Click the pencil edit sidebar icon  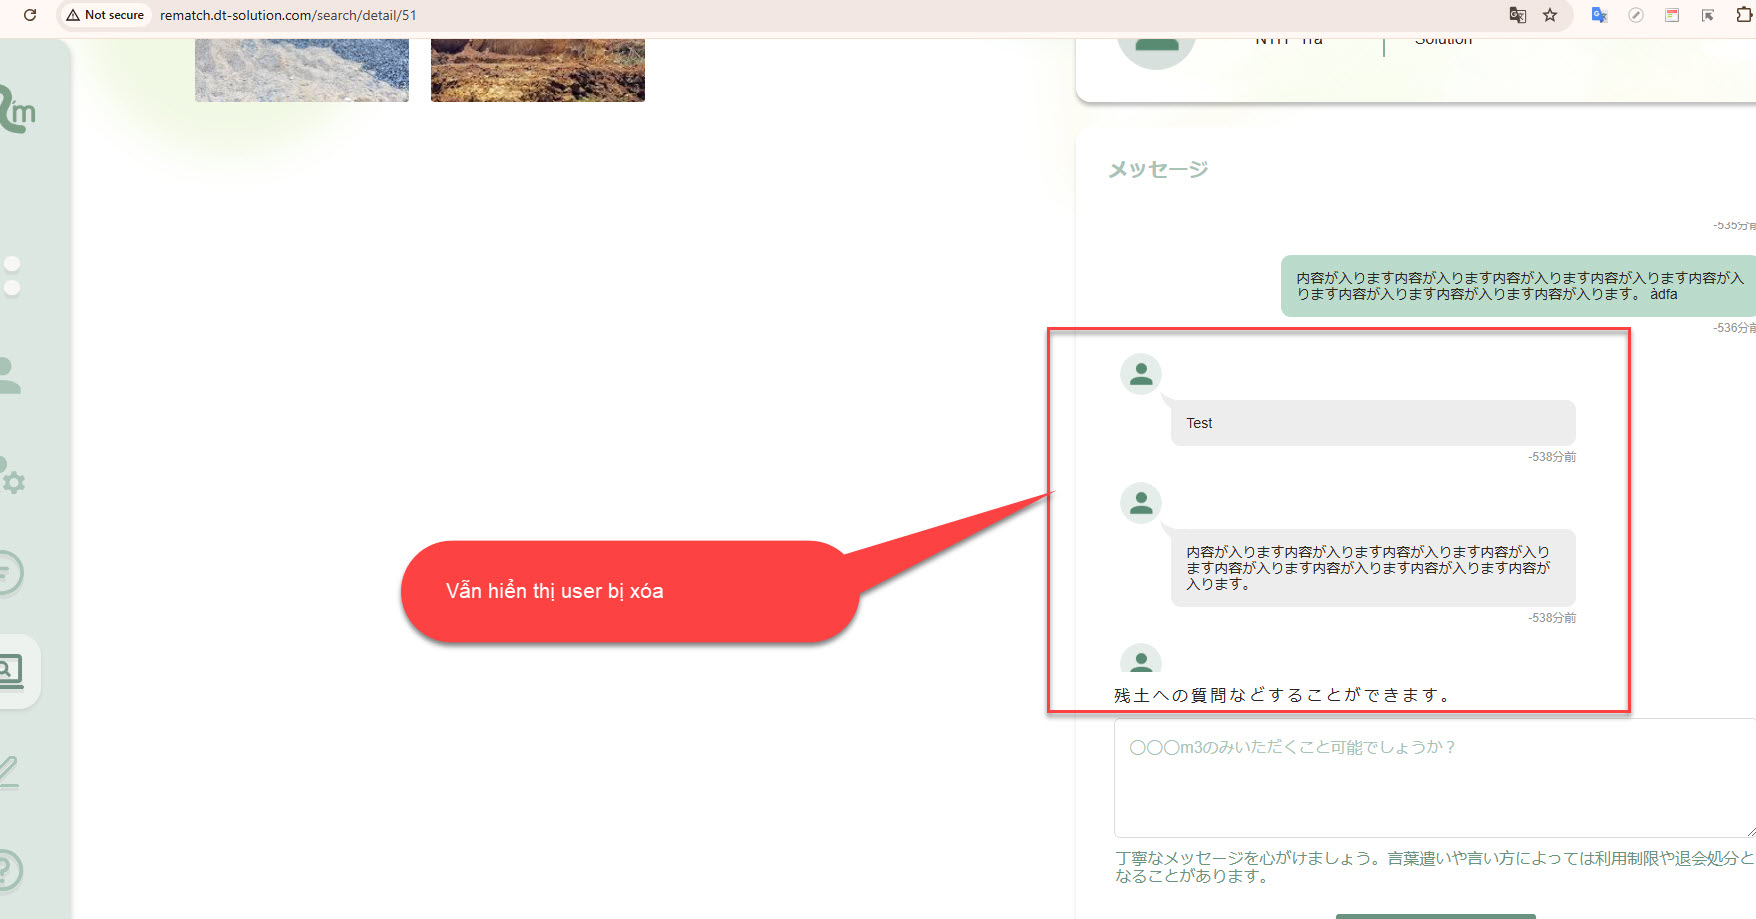click(8, 771)
